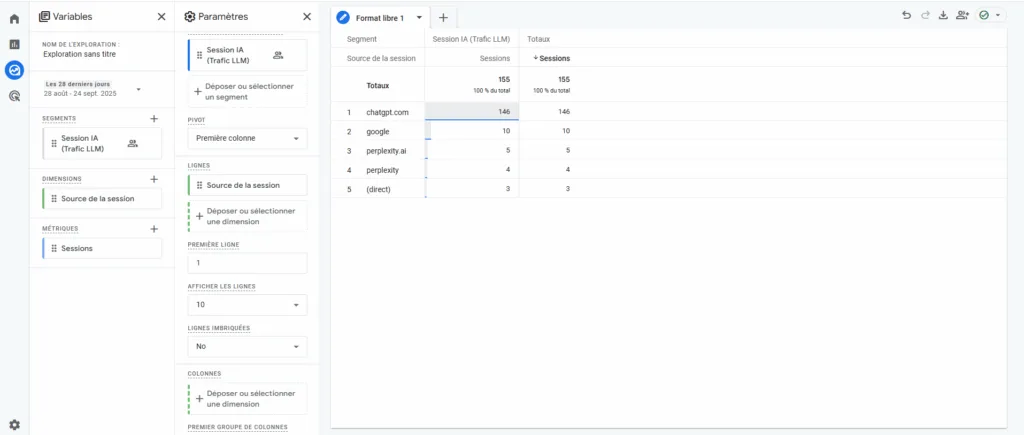Screen dimensions: 1024x435
Task: Open the Lignes imbriquées dropdown
Action: click(x=247, y=346)
